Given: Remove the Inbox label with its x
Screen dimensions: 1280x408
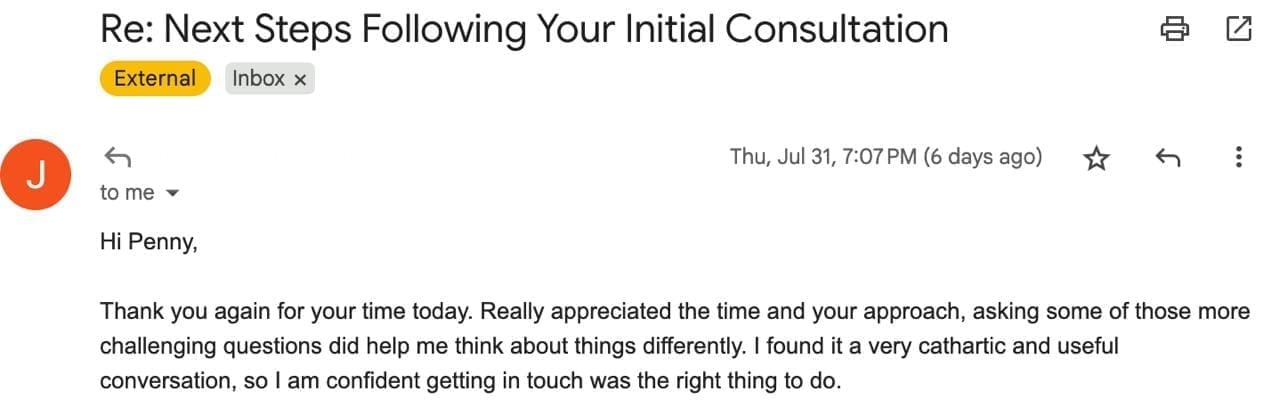Looking at the screenshot, I should pyautogui.click(x=300, y=80).
